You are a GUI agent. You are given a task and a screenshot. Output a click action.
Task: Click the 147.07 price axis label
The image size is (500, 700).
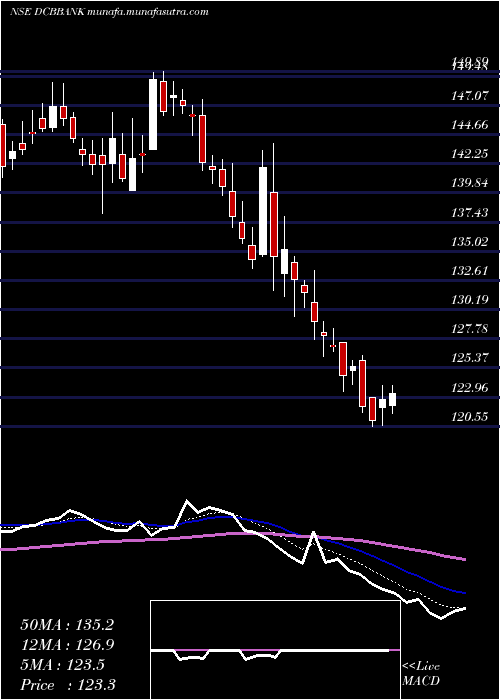[469, 96]
